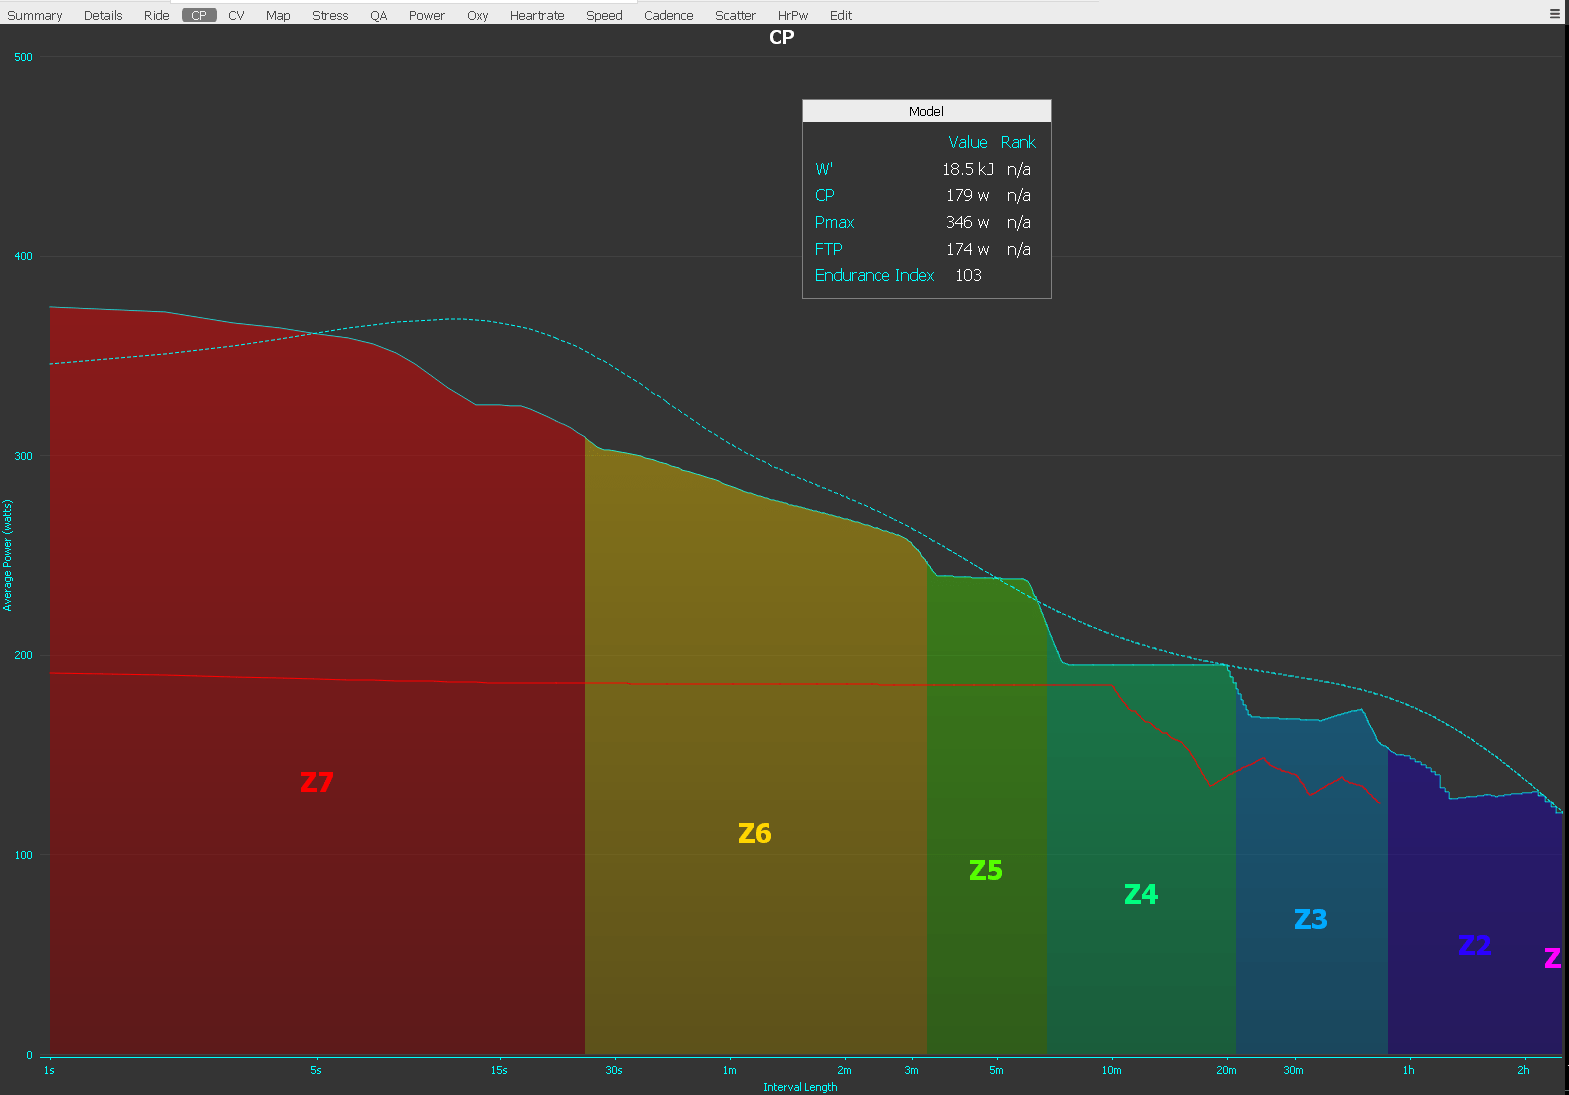Open the Summary tab
Image resolution: width=1569 pixels, height=1095 pixels.
coord(35,15)
